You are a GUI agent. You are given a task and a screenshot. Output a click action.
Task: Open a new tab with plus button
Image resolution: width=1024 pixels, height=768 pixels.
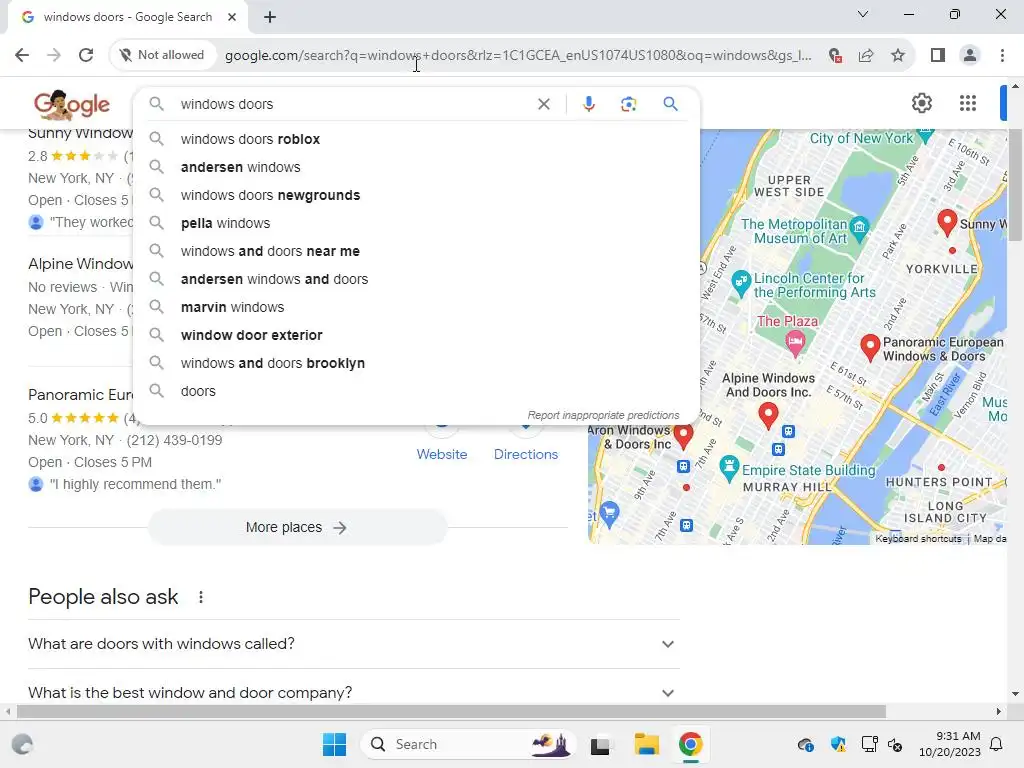point(270,17)
